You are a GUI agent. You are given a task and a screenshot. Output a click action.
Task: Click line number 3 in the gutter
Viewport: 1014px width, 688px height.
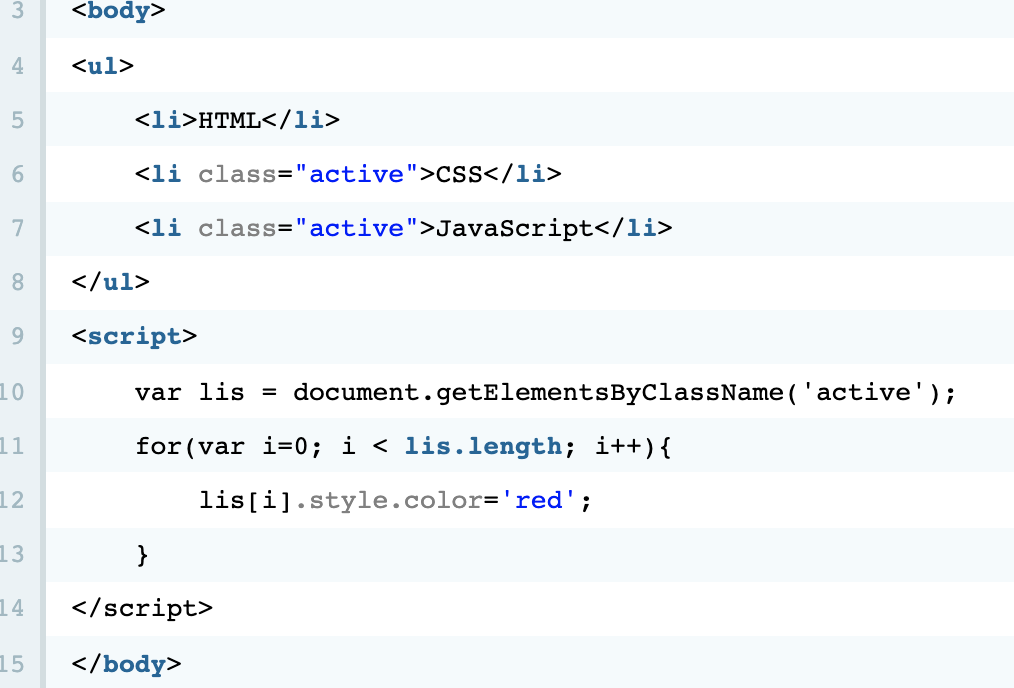tap(17, 11)
